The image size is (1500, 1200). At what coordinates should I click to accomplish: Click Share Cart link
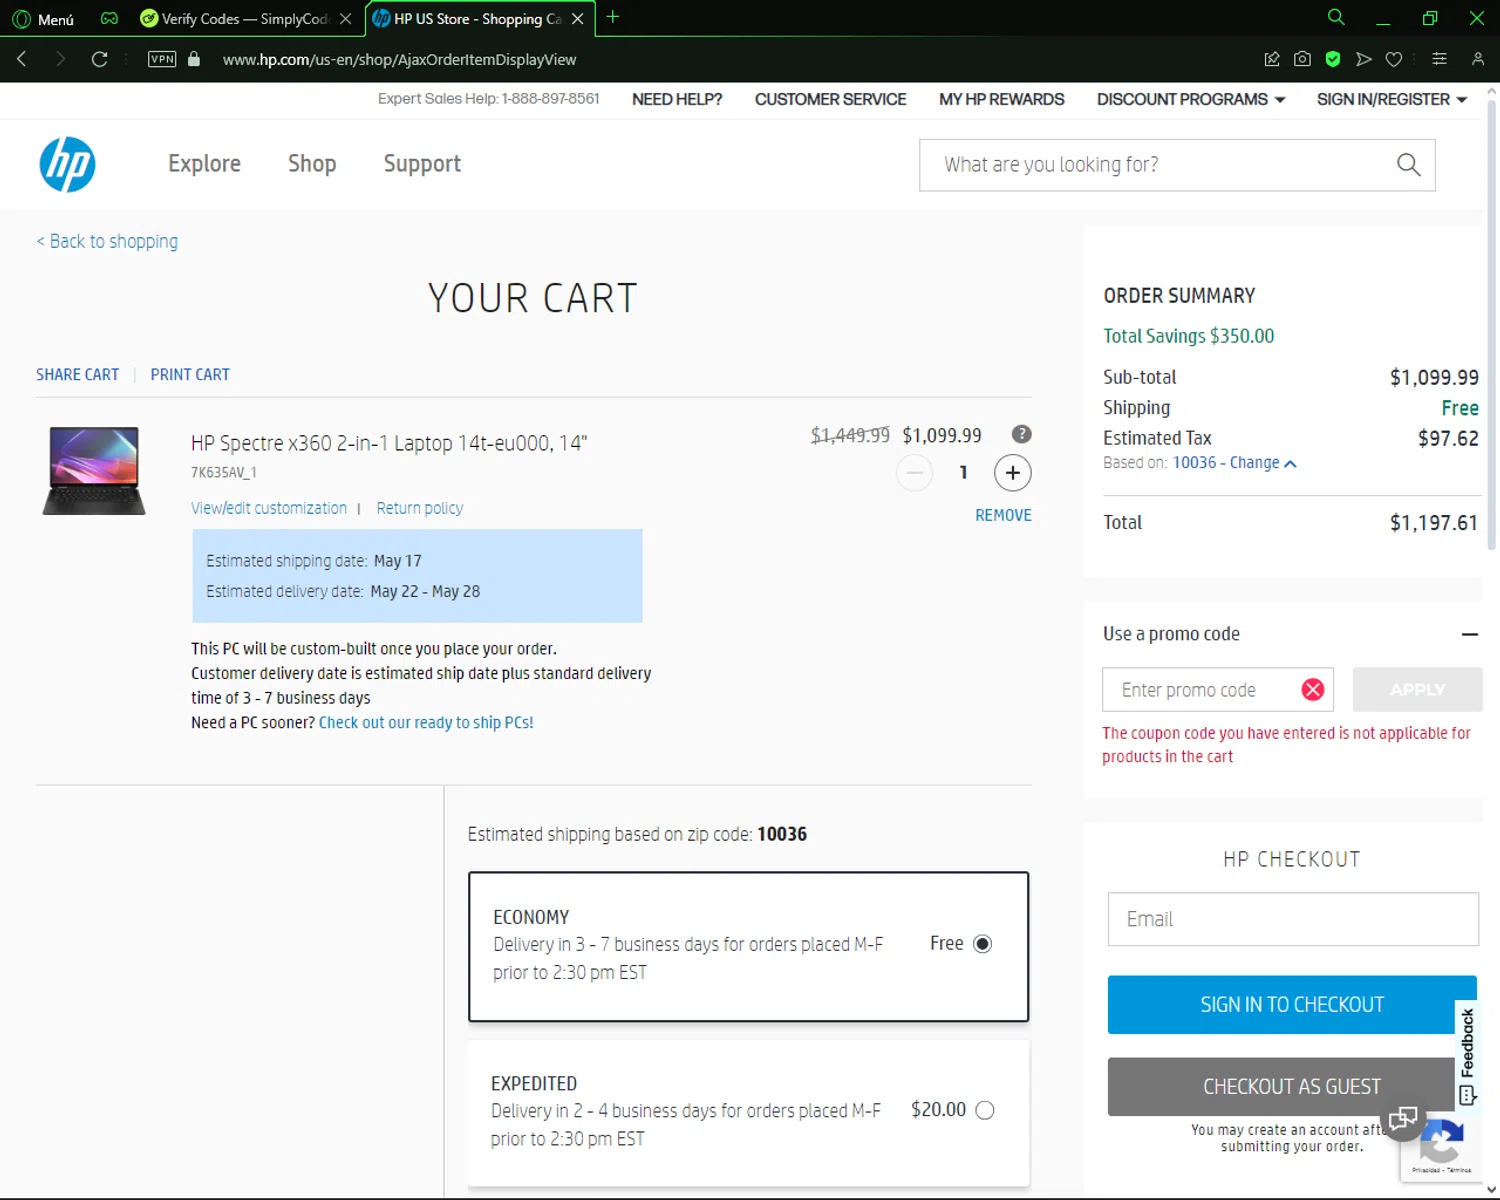coord(77,374)
